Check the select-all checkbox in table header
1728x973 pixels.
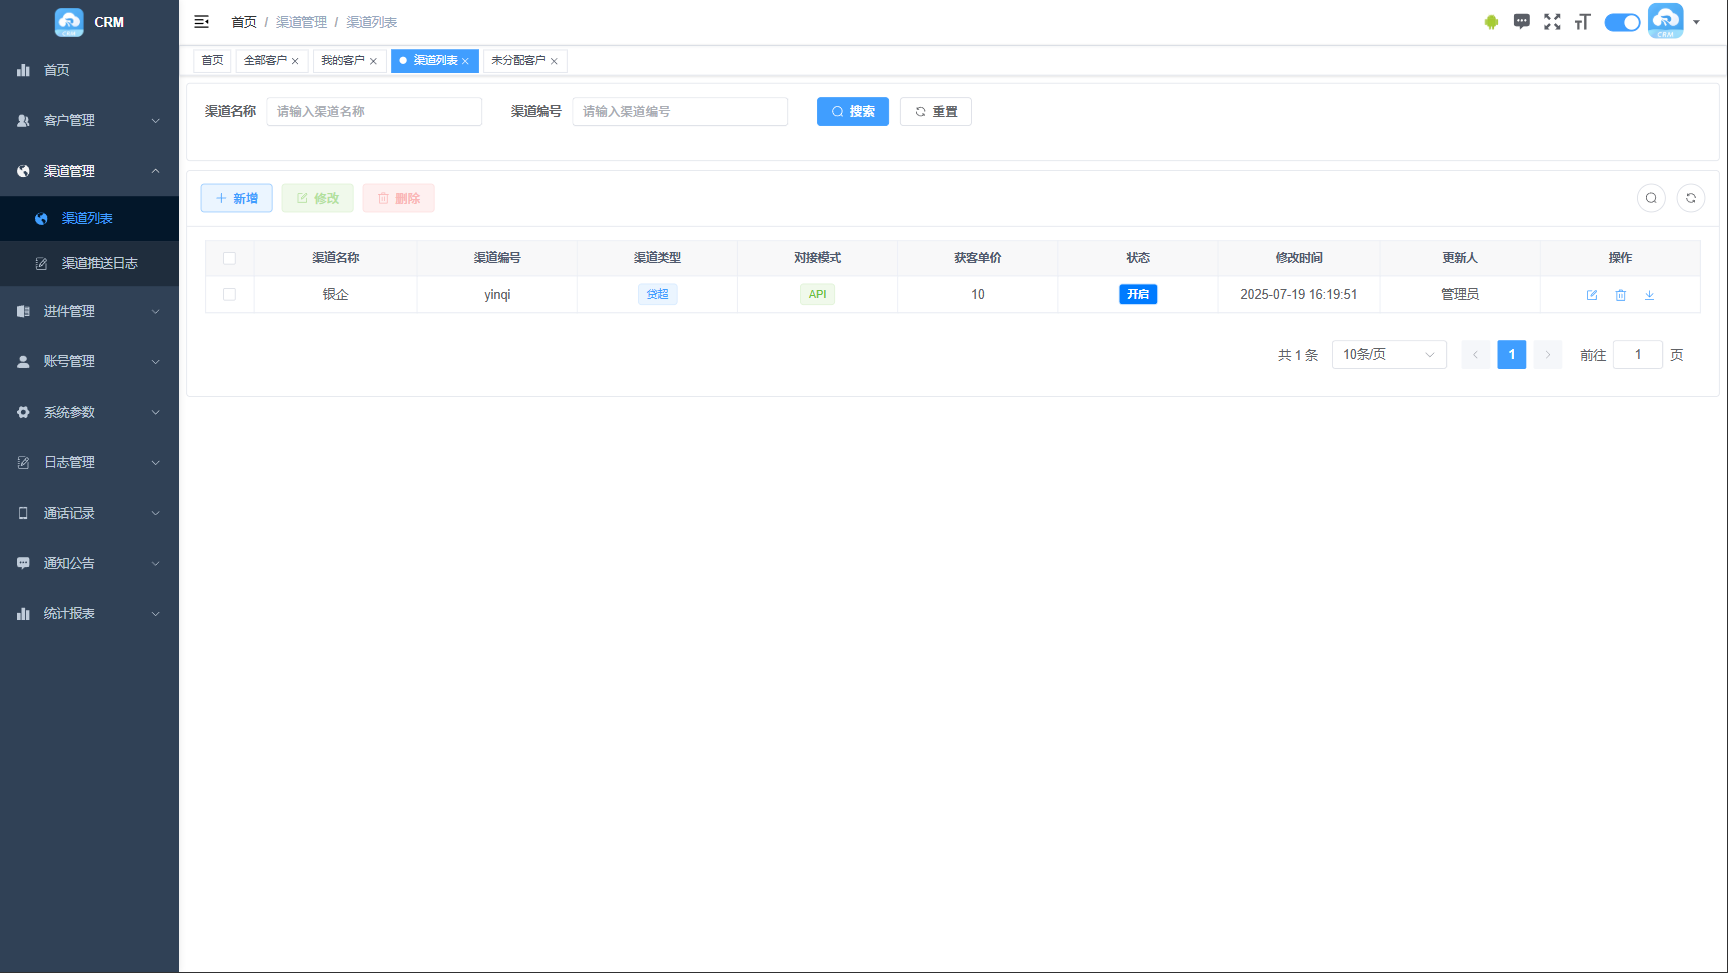[229, 258]
